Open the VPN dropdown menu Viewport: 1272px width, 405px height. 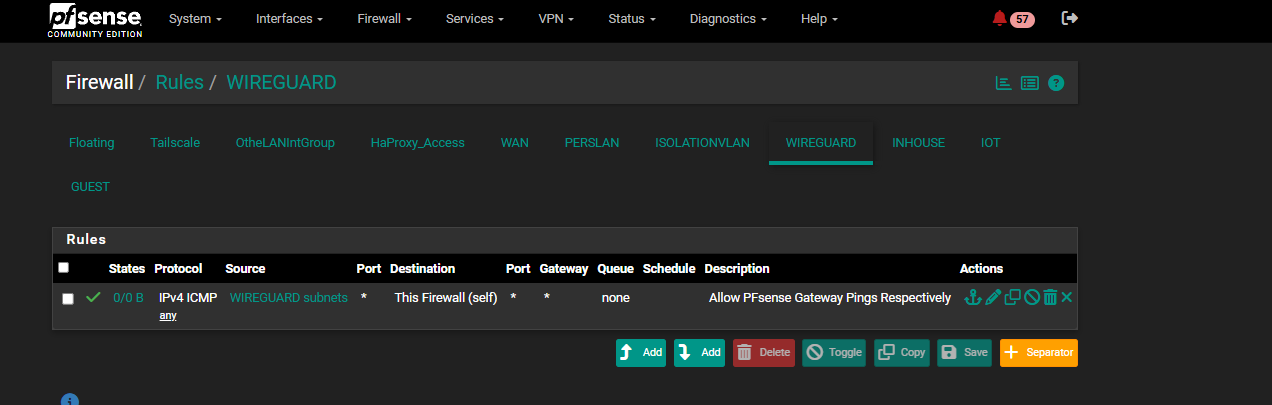pos(556,19)
